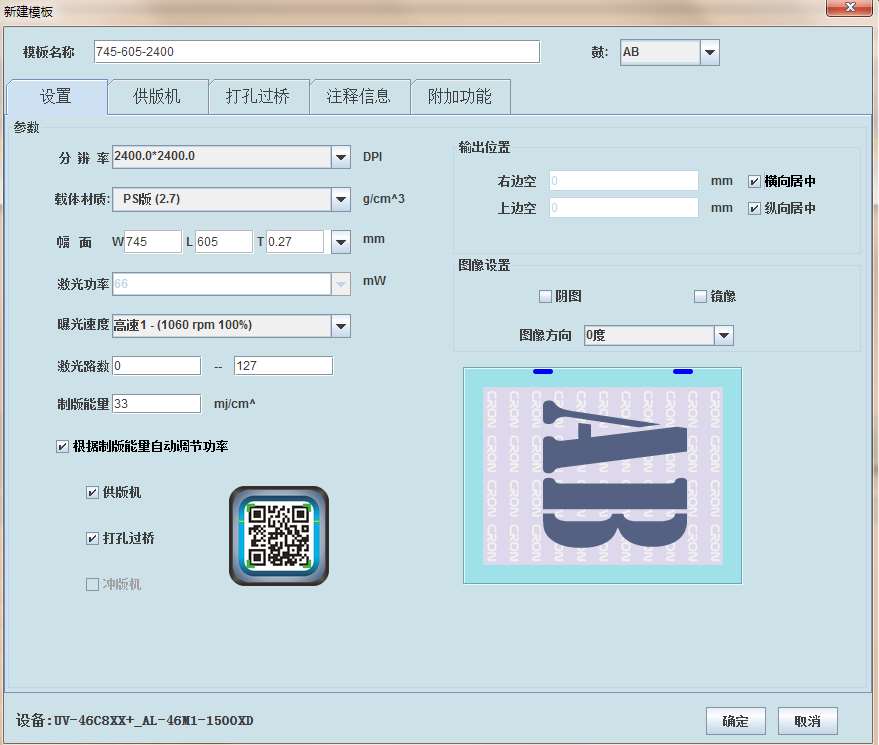Enable the 镜像 mirror checkbox
The image size is (879, 745).
(700, 296)
